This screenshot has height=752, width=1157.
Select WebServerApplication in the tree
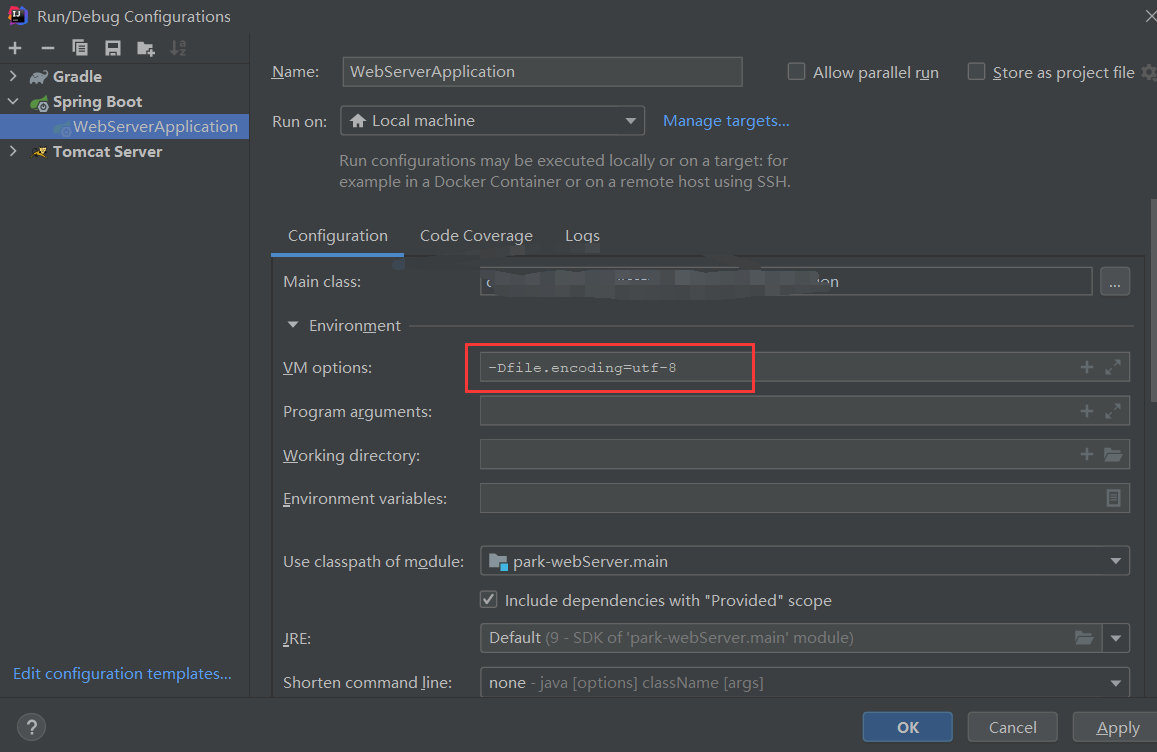coord(124,126)
